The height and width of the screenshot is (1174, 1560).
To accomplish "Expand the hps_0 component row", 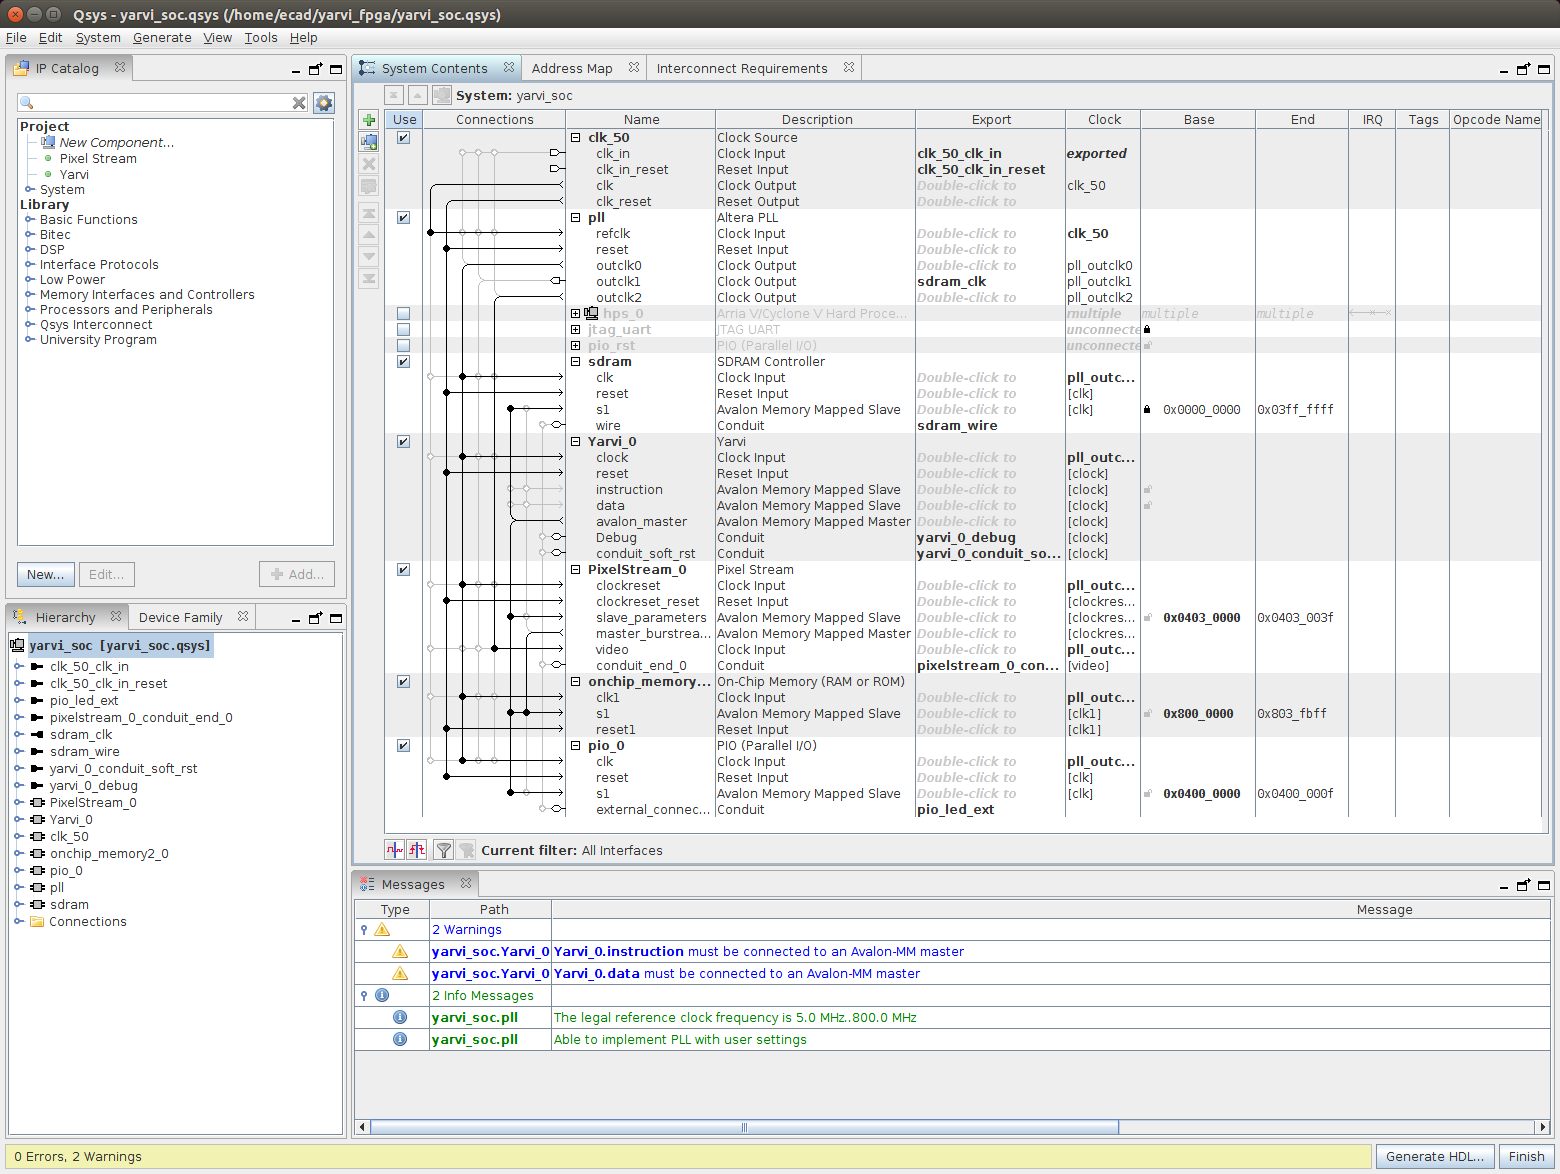I will click(x=575, y=314).
